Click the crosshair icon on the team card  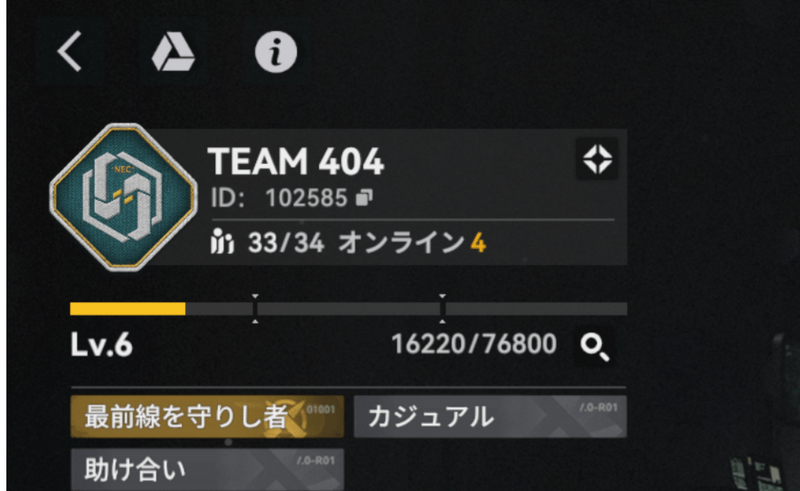point(597,159)
